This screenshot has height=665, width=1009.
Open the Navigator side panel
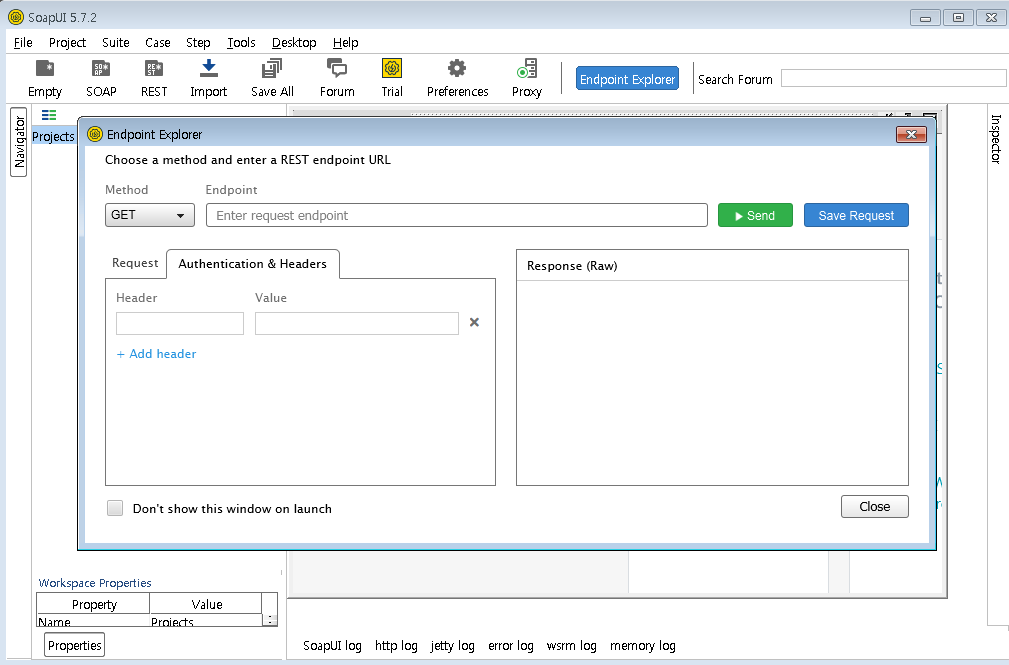(19, 144)
